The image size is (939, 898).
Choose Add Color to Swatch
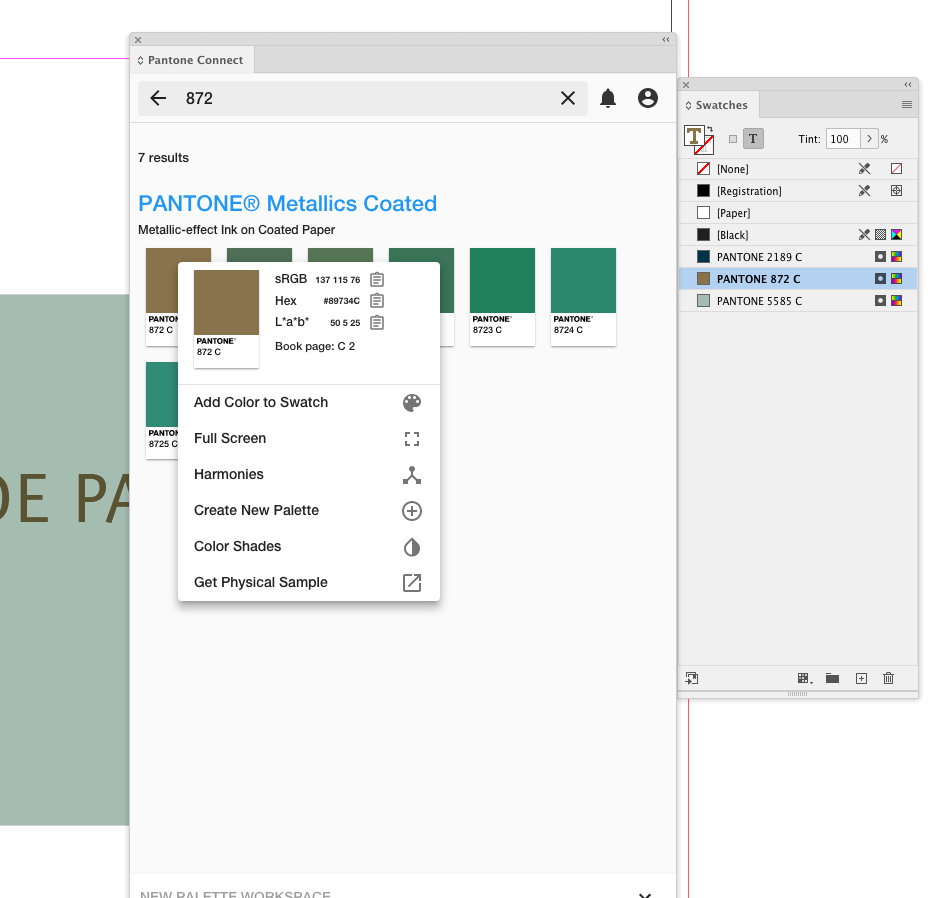tap(308, 402)
